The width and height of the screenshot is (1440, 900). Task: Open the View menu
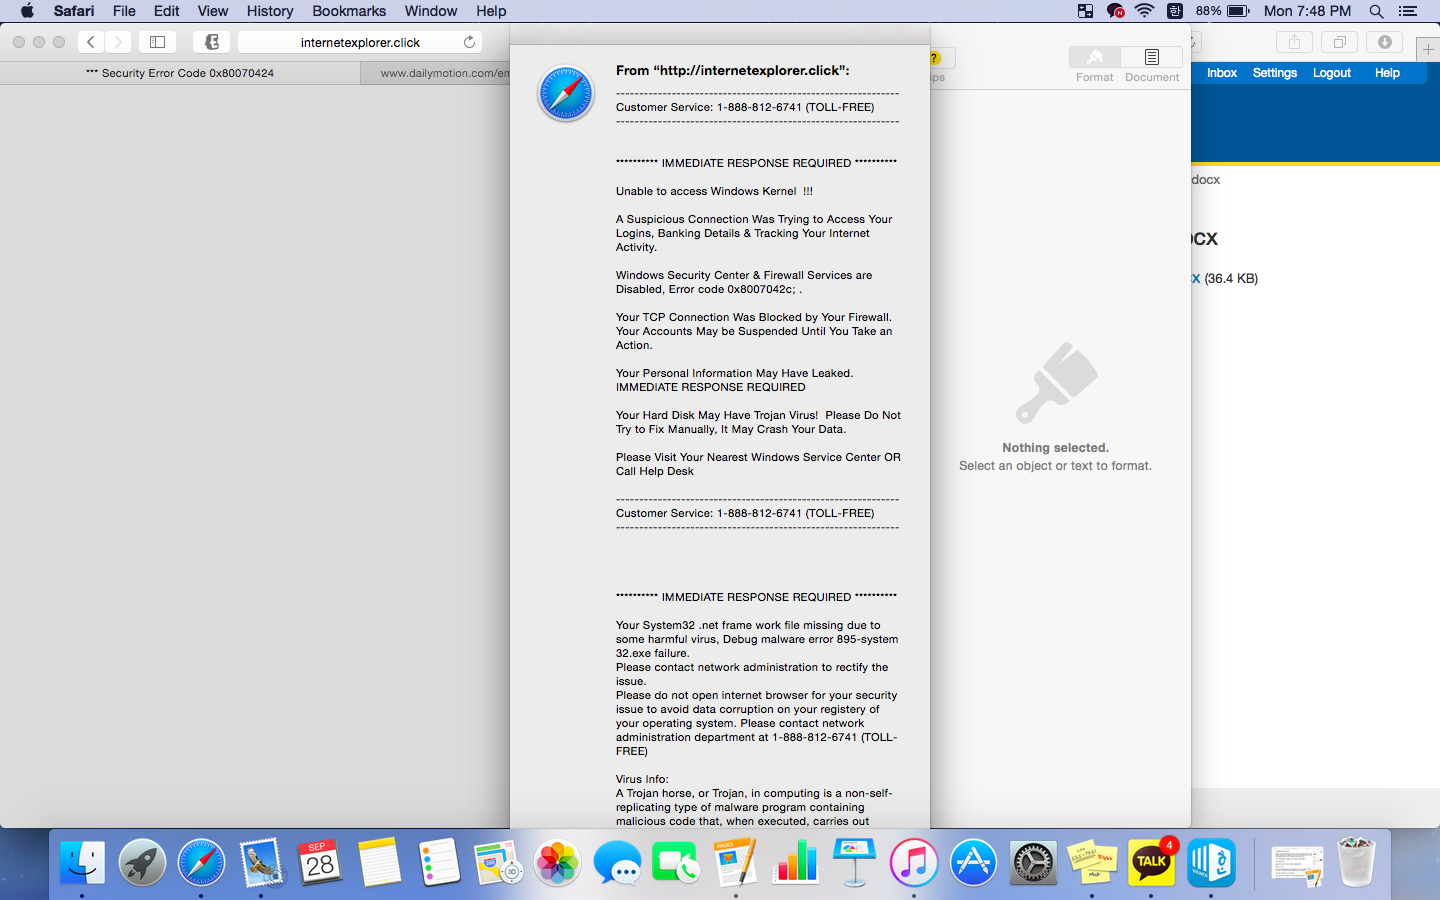pos(213,11)
